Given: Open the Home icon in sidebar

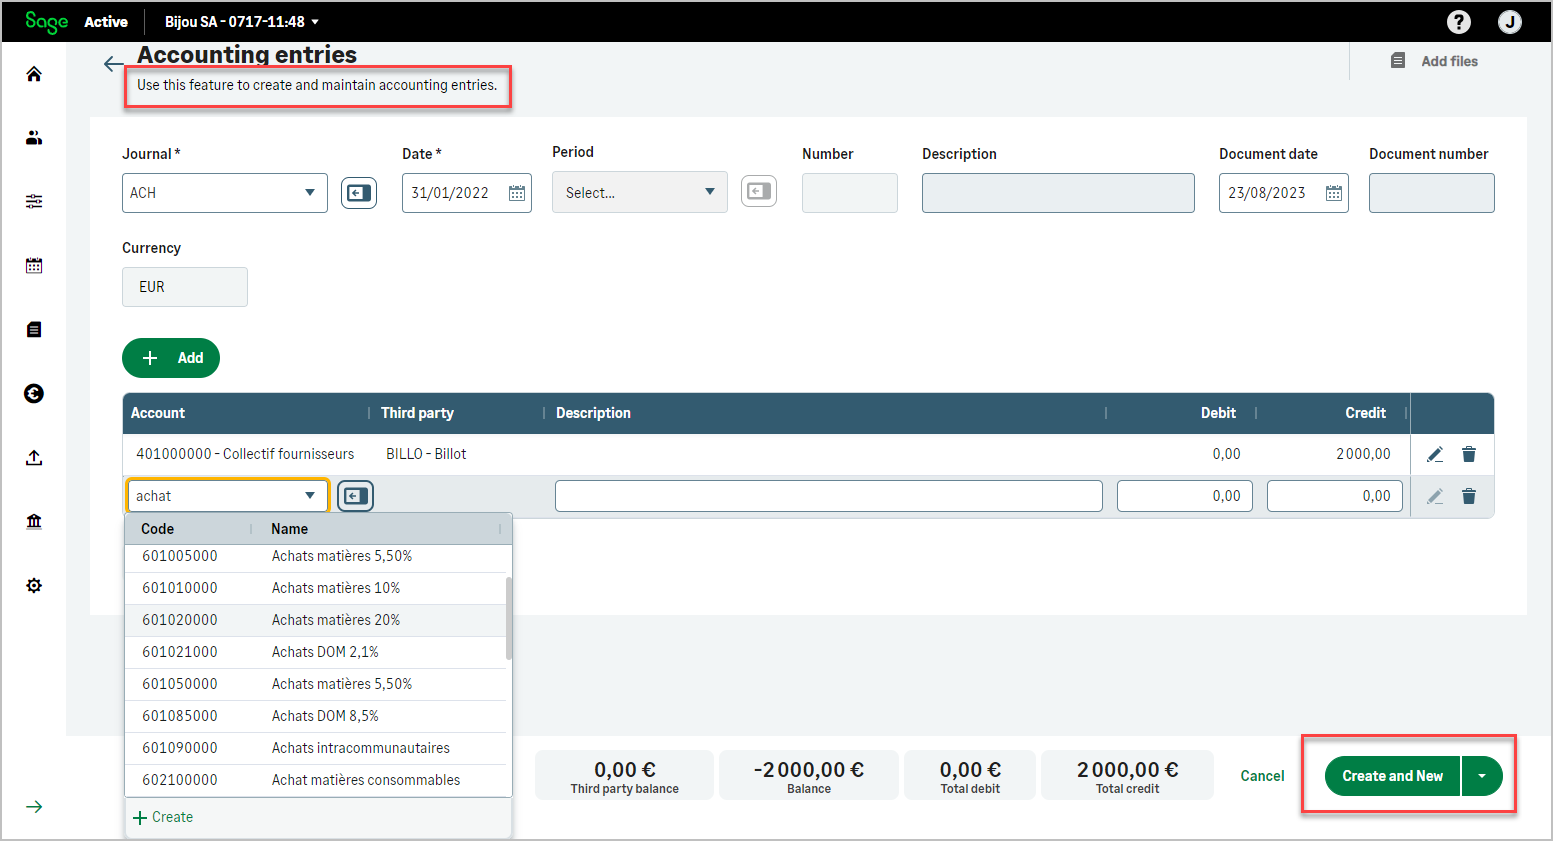Looking at the screenshot, I should click(x=34, y=74).
